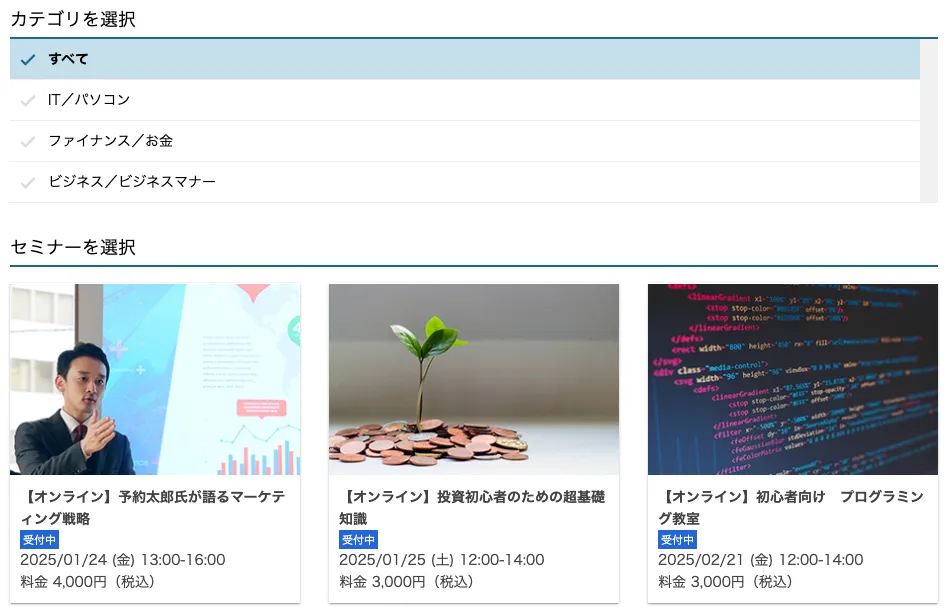This screenshot has width=950, height=616.
Task: Click the プログラミング教室 seminar title
Action: click(790, 507)
